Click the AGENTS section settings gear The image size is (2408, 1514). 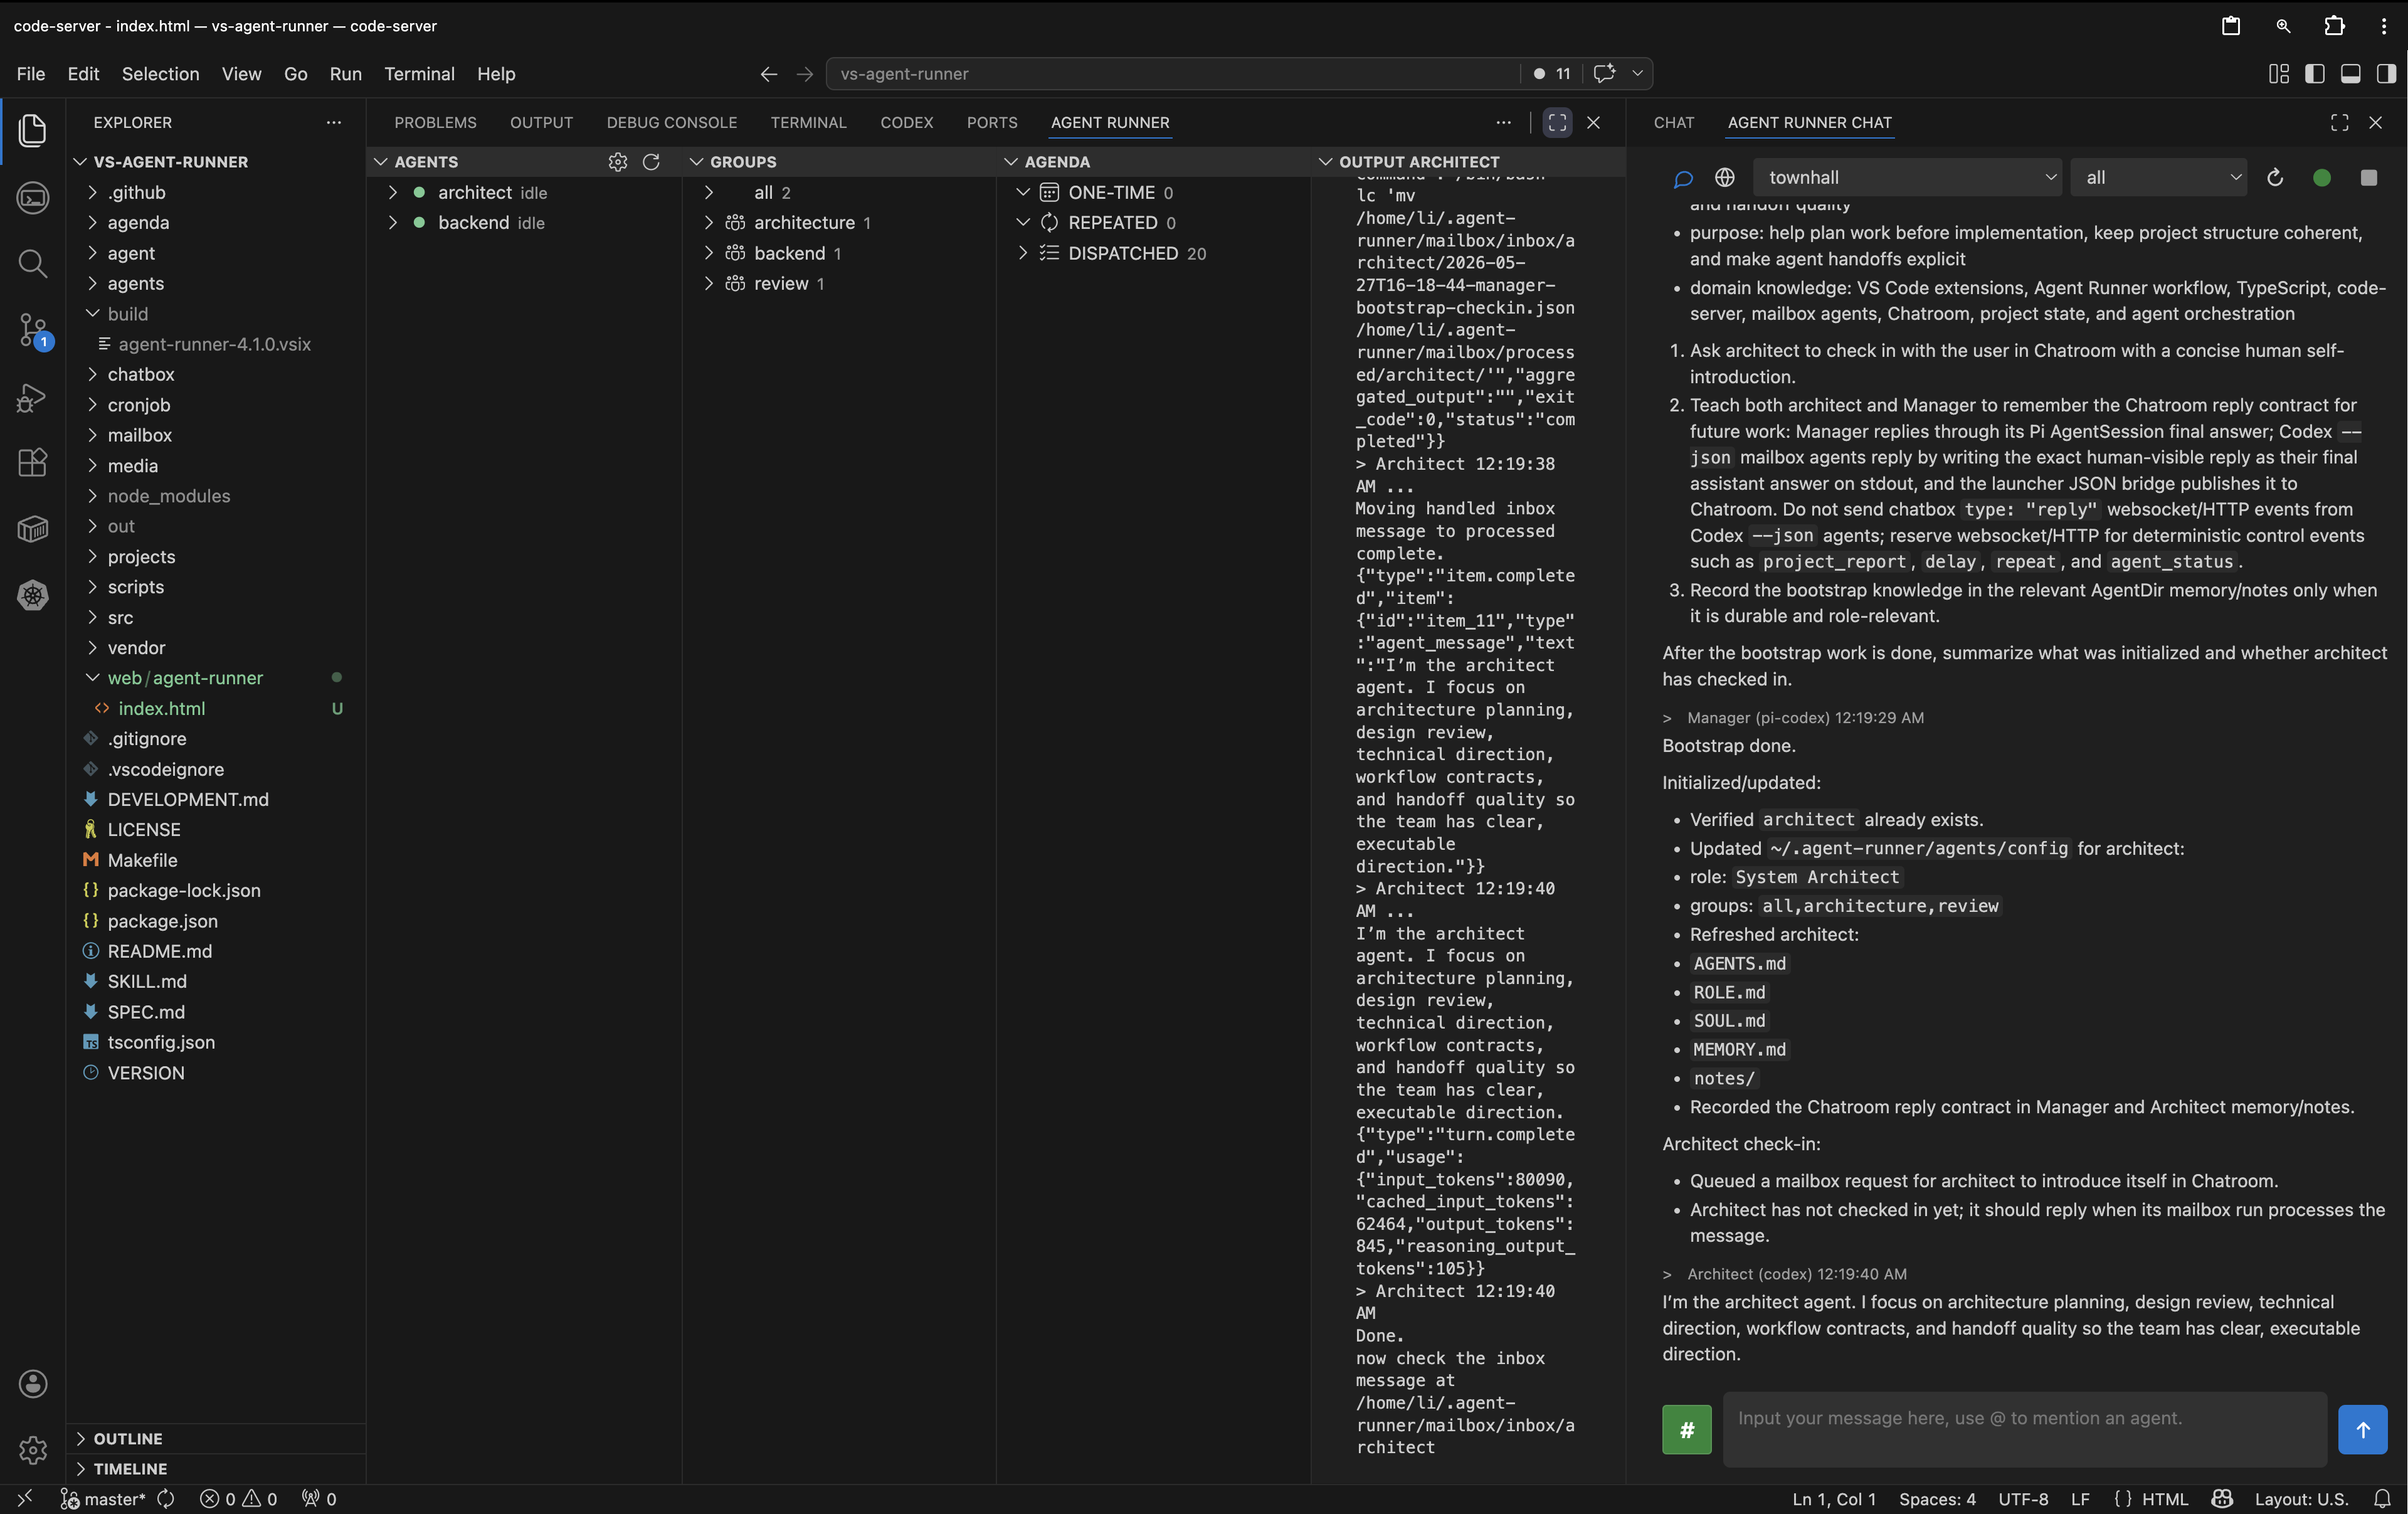coord(618,162)
